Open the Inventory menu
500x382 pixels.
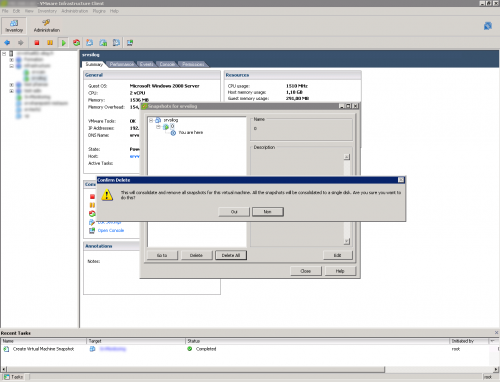47,11
